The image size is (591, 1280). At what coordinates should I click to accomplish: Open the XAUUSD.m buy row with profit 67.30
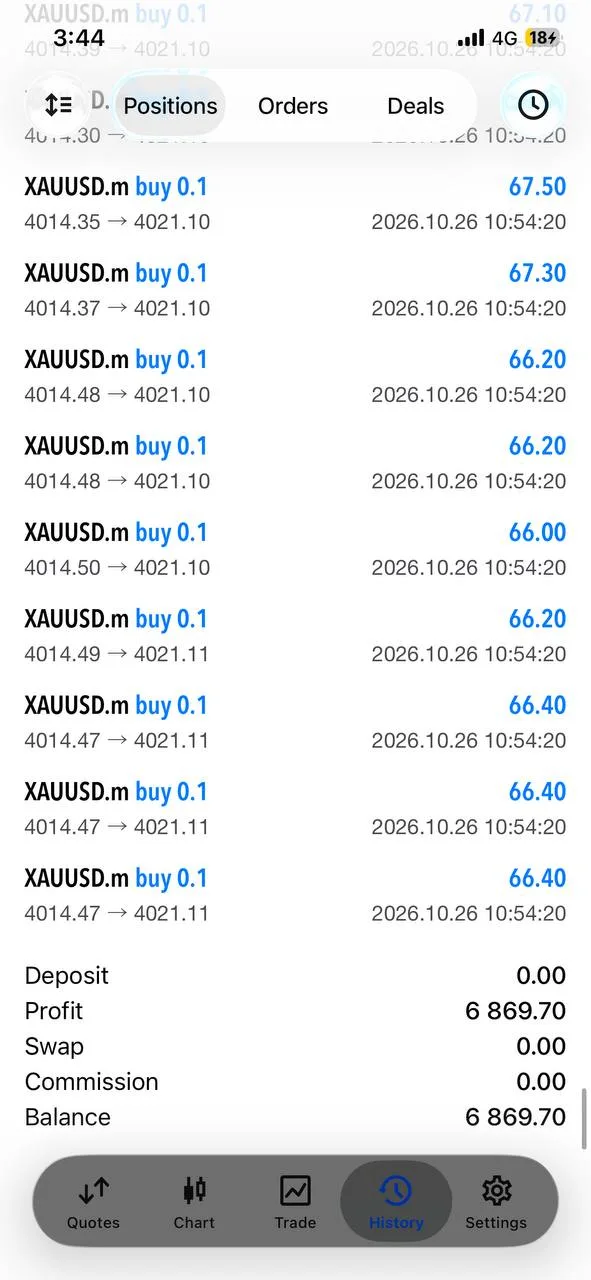(x=295, y=290)
